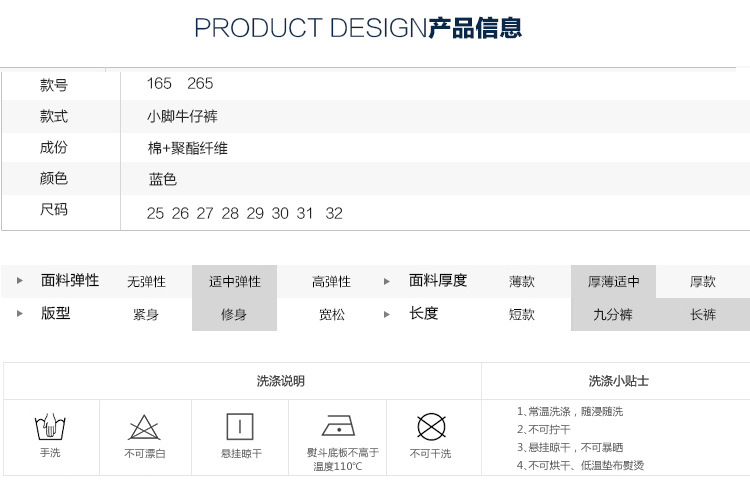The height and width of the screenshot is (500, 750).
Task: Click size 29
Action: tap(255, 213)
